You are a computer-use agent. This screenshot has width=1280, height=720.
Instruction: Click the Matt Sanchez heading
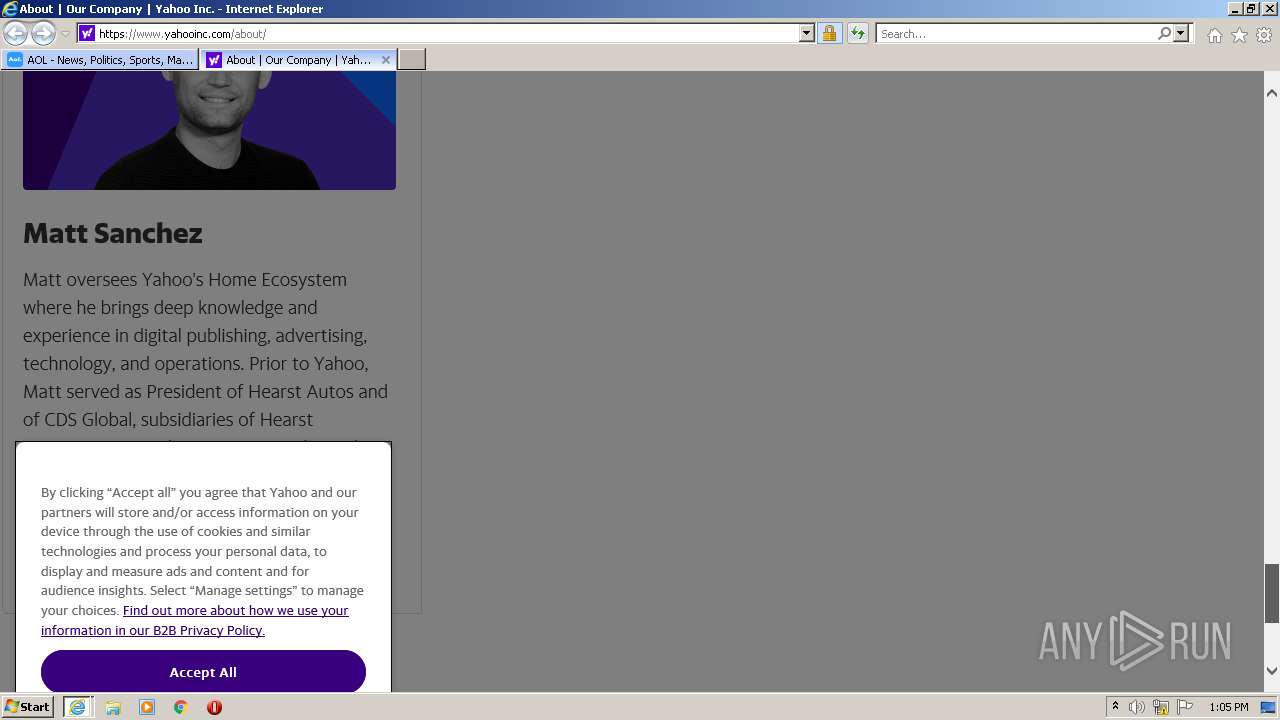pos(113,233)
